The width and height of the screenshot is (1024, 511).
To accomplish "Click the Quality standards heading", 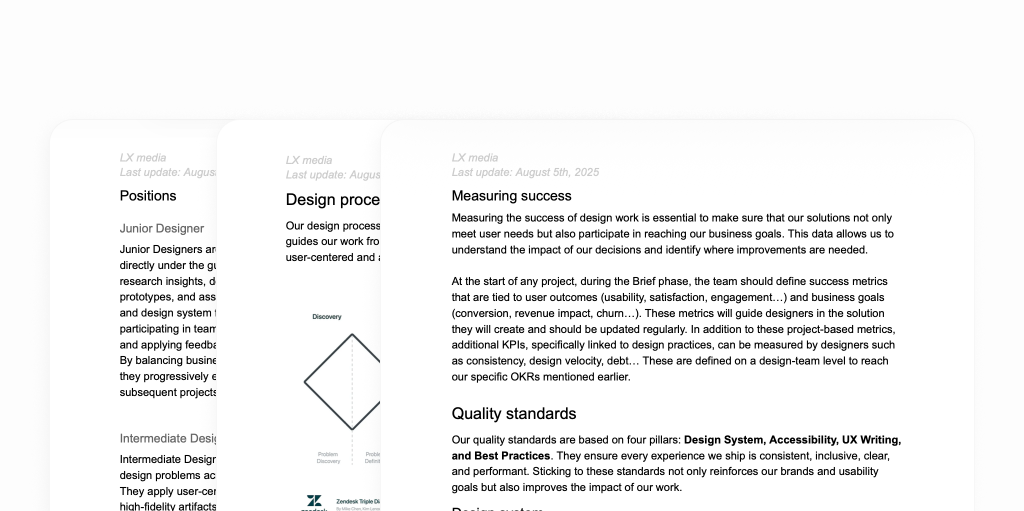I will (x=513, y=413).
